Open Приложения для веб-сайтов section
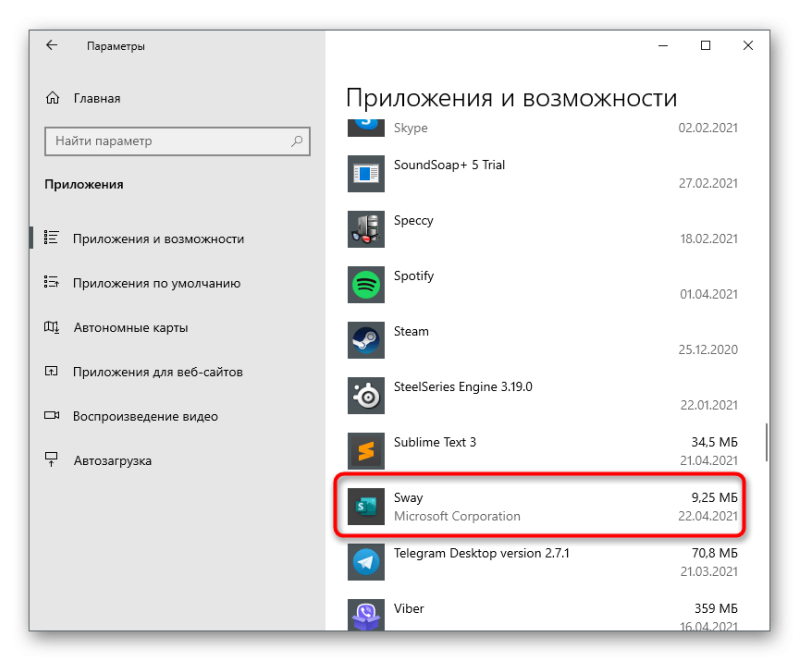 pos(177,372)
